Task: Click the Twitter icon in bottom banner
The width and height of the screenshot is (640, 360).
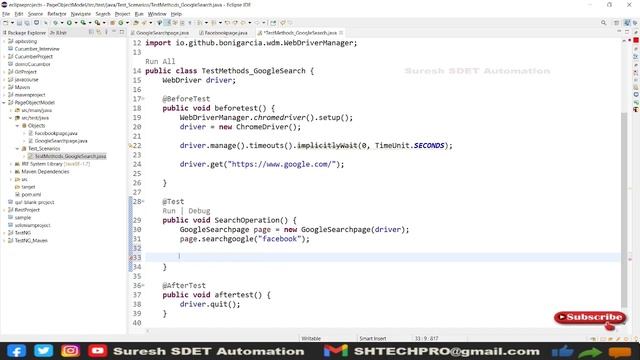Action: click(44, 351)
